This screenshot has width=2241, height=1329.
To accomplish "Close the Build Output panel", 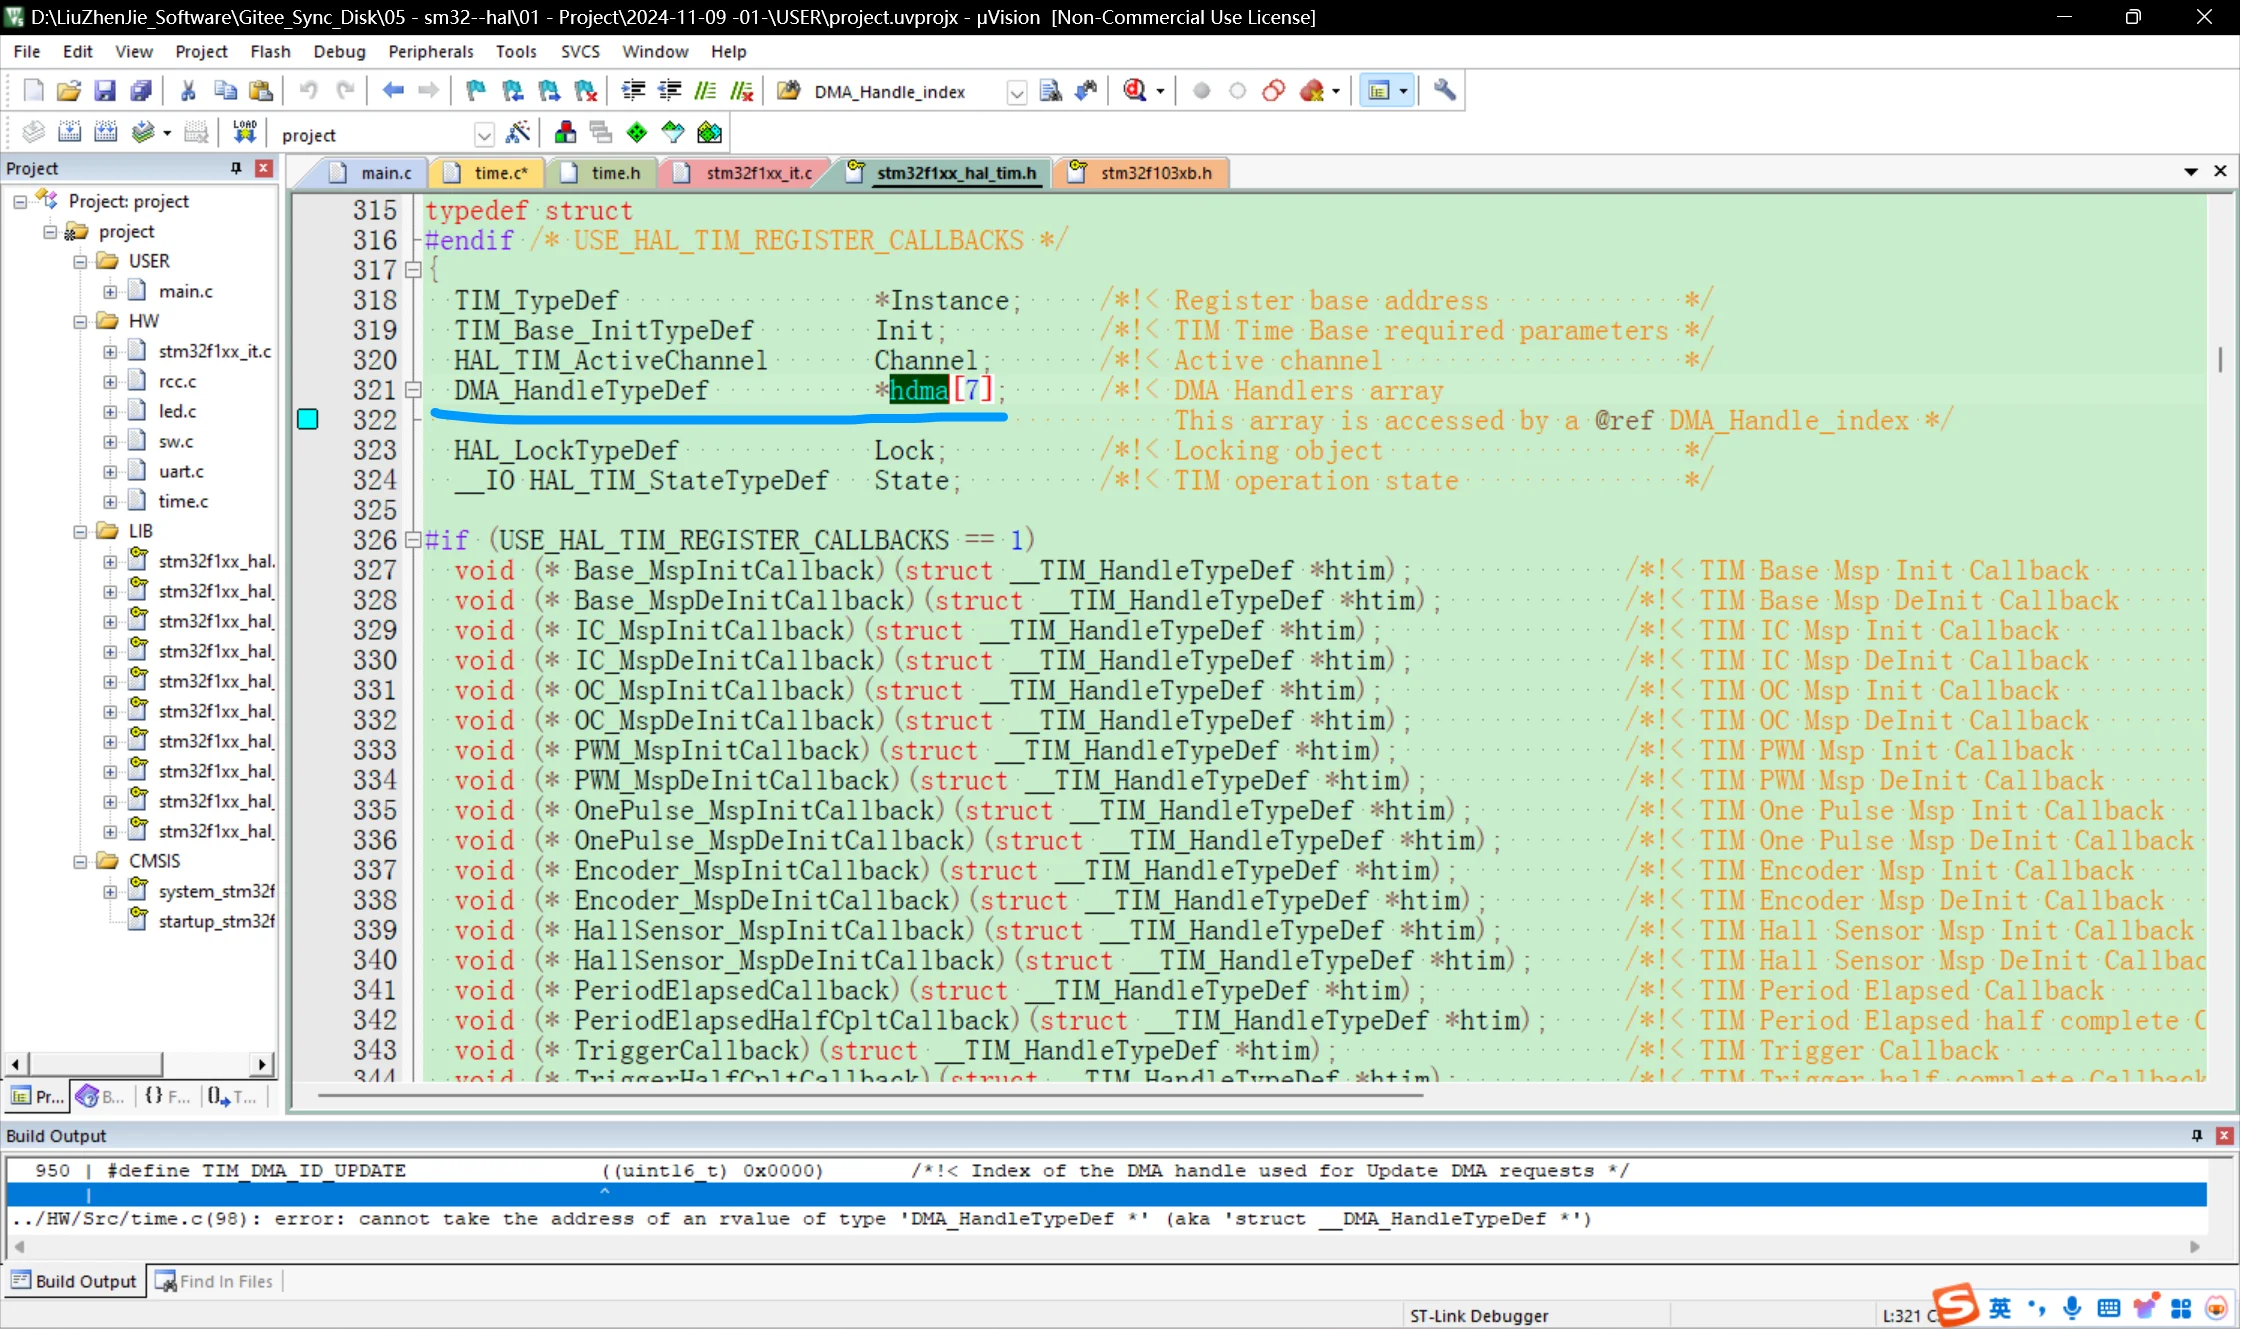I will [x=2225, y=1135].
